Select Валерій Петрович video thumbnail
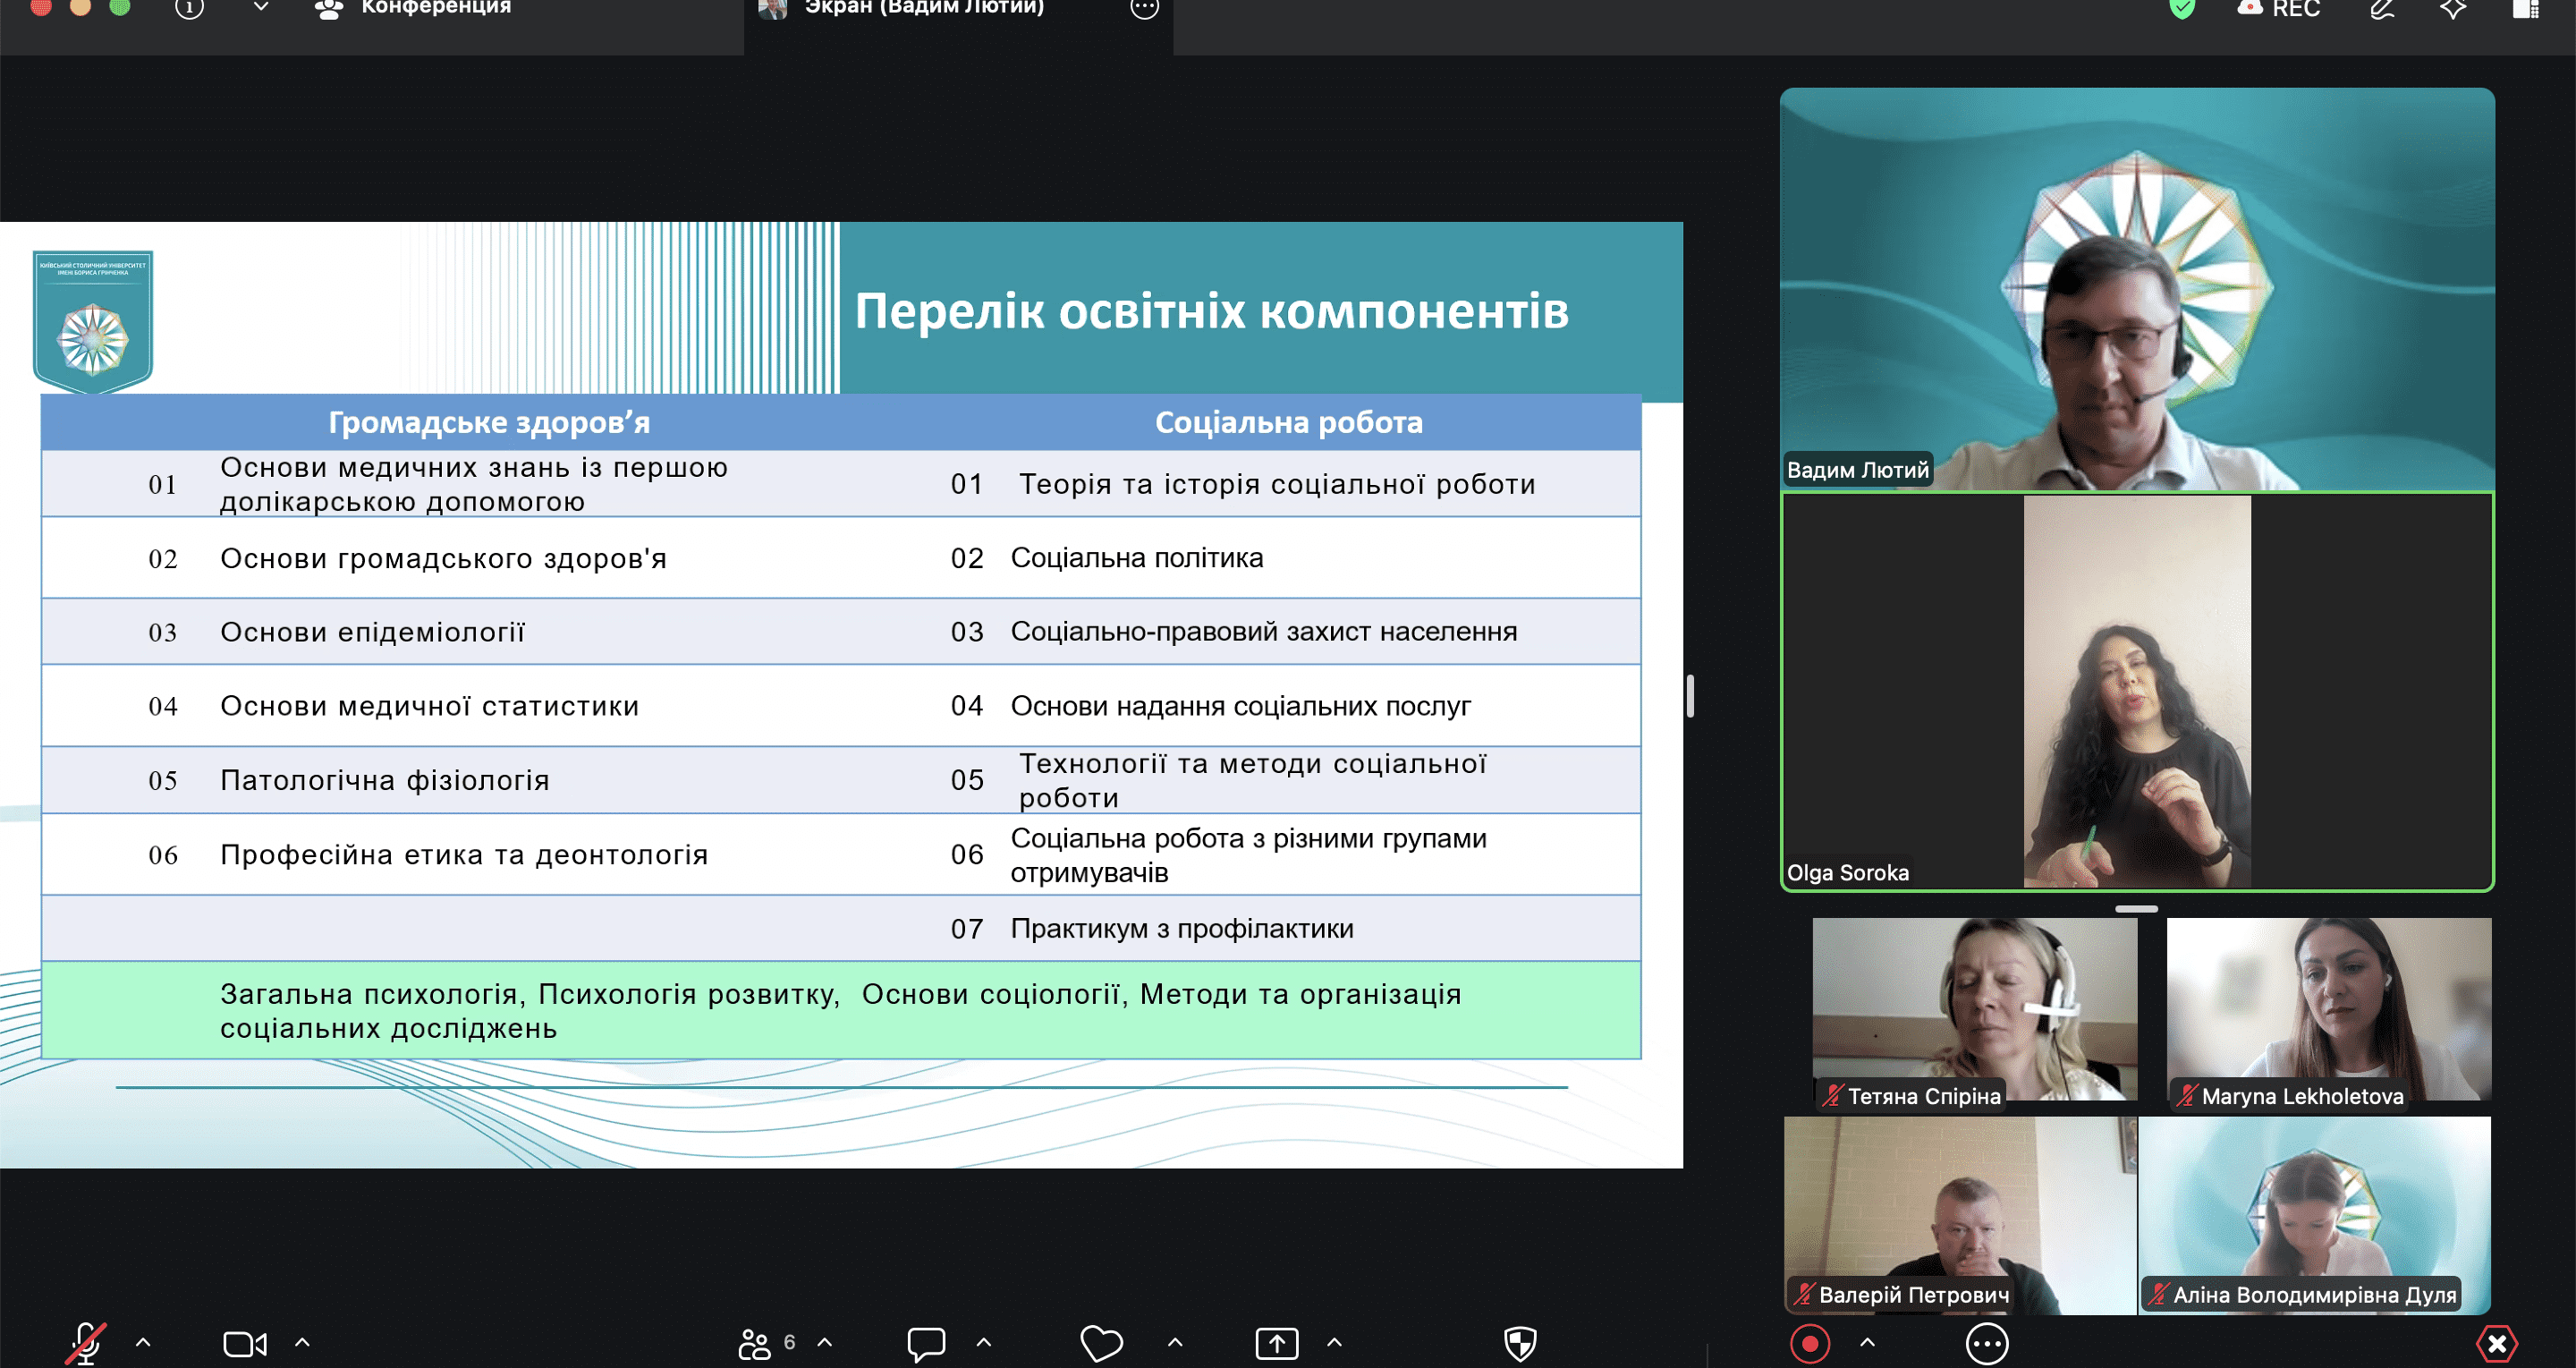This screenshot has height=1368, width=2576. click(1960, 1215)
